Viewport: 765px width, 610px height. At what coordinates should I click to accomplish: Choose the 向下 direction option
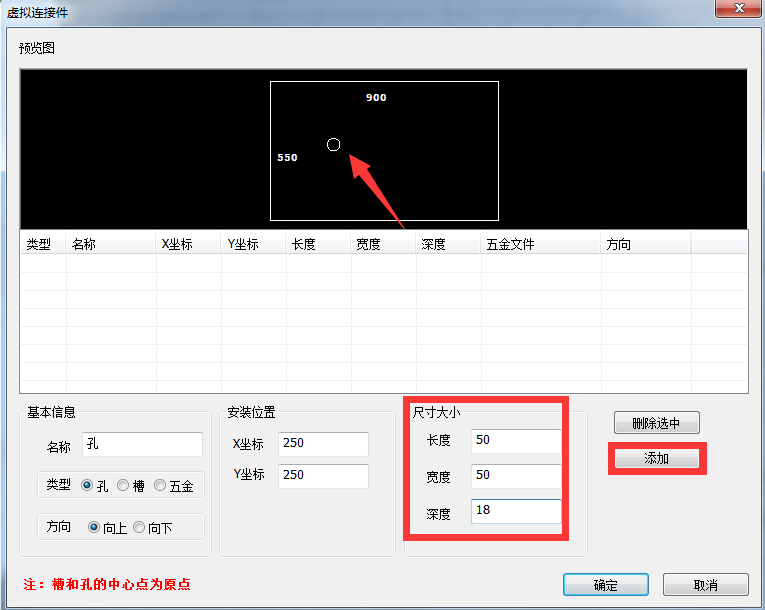pos(139,528)
